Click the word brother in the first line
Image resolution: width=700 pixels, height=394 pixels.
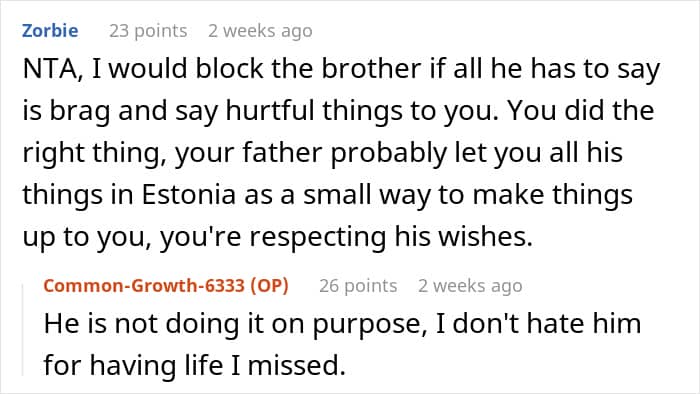tap(371, 69)
